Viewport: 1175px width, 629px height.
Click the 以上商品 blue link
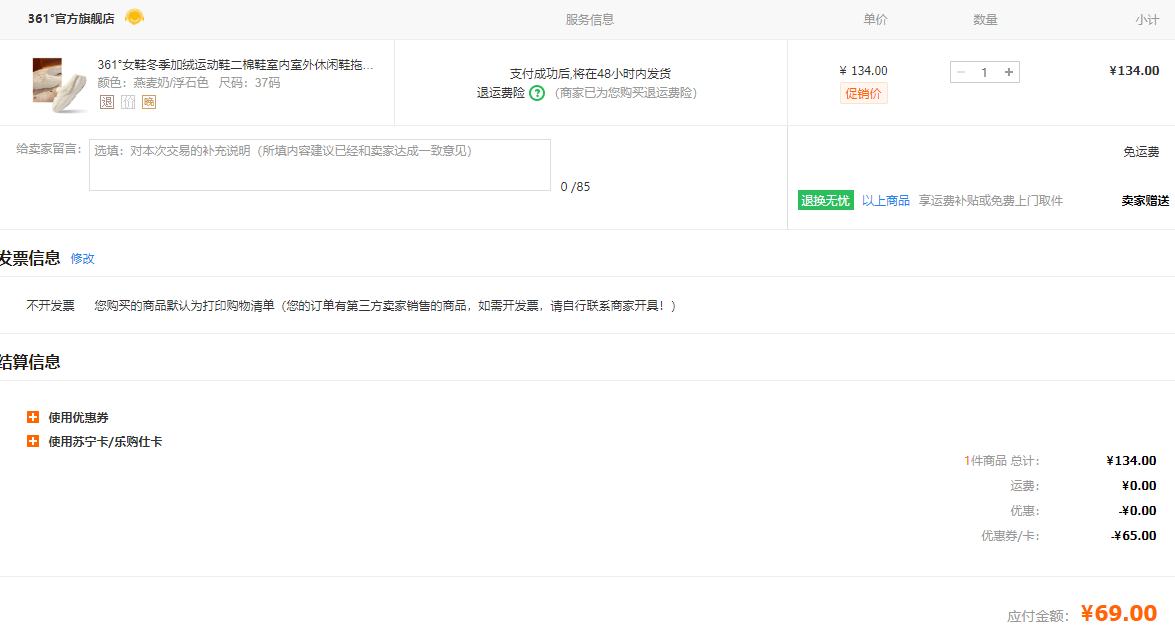(885, 200)
